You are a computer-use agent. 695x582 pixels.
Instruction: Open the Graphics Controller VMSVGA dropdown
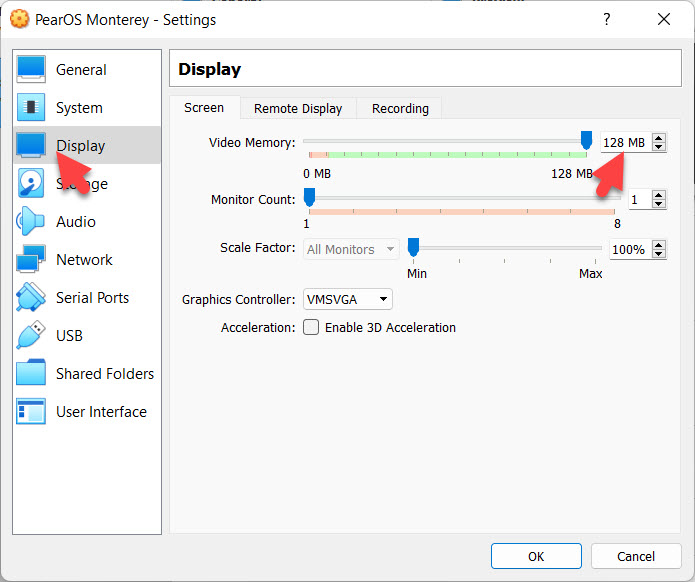tap(348, 300)
